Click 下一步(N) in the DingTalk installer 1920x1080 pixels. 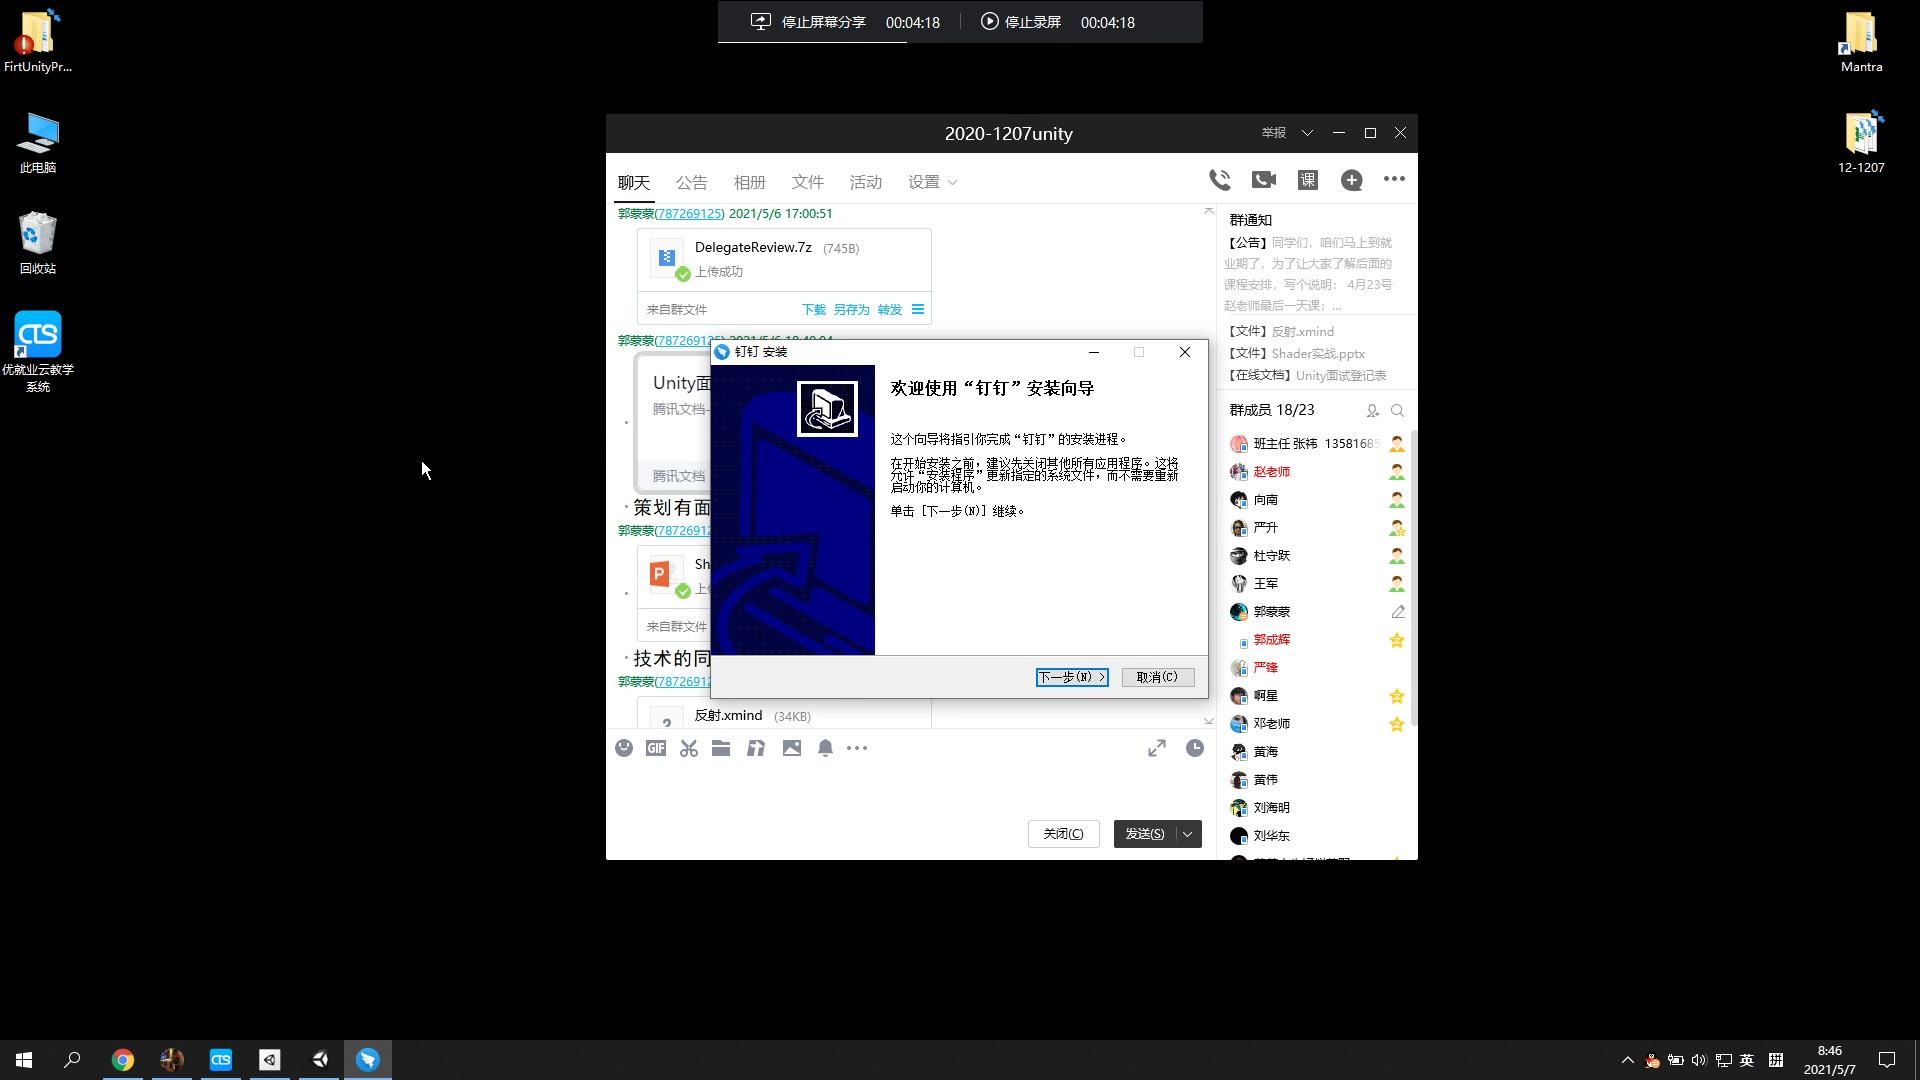tap(1072, 677)
